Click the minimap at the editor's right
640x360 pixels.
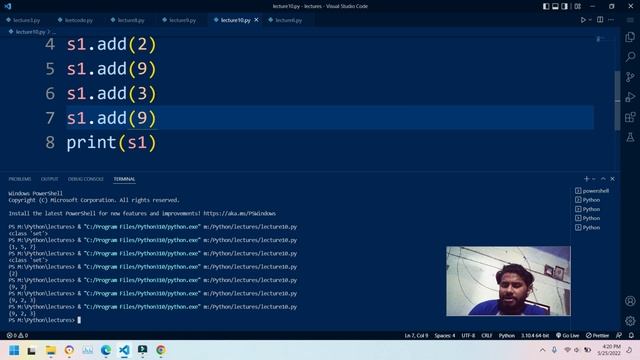[601, 39]
